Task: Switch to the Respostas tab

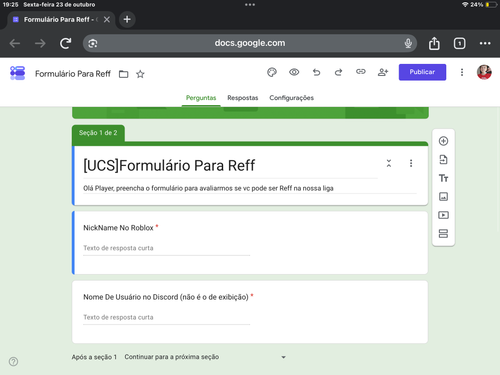Action: click(243, 98)
